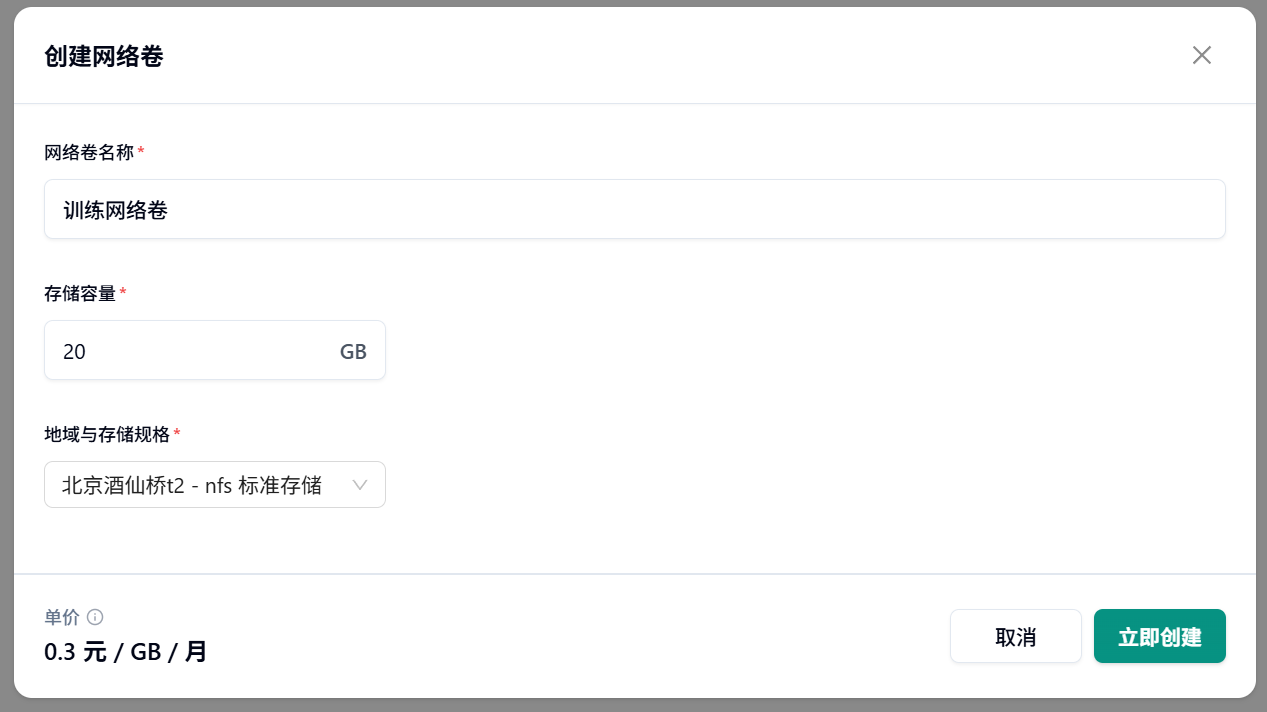Click the 单价 label text
This screenshot has height=712, width=1267.
tap(62, 617)
